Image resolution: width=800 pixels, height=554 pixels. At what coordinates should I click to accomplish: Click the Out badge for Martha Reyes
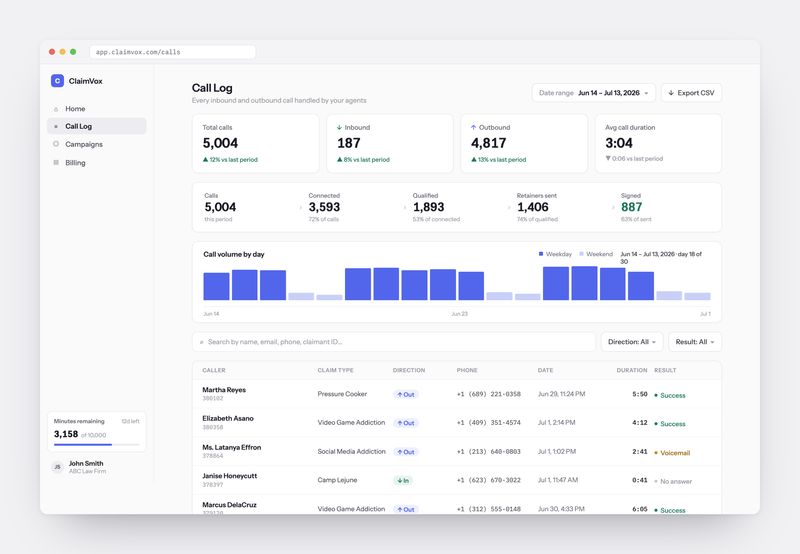pos(406,394)
